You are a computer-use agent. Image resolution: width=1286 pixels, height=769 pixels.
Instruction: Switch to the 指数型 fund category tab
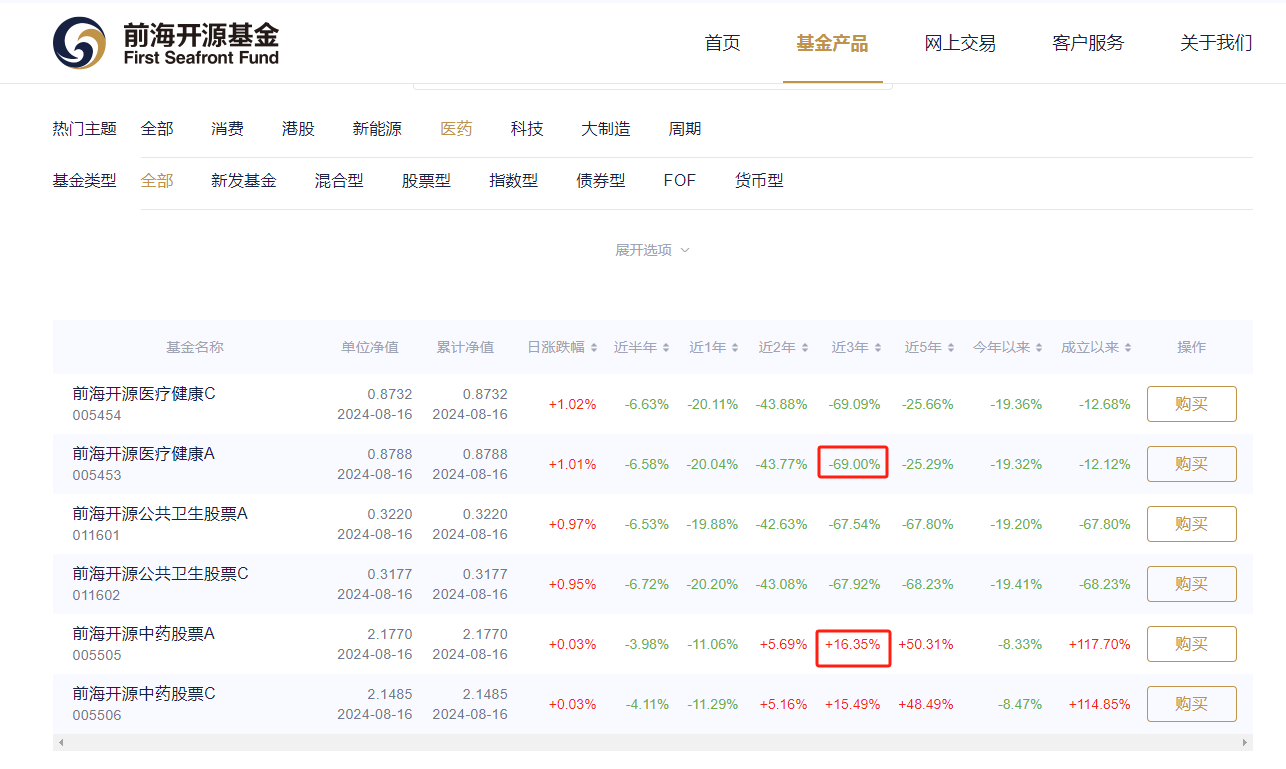pos(514,180)
